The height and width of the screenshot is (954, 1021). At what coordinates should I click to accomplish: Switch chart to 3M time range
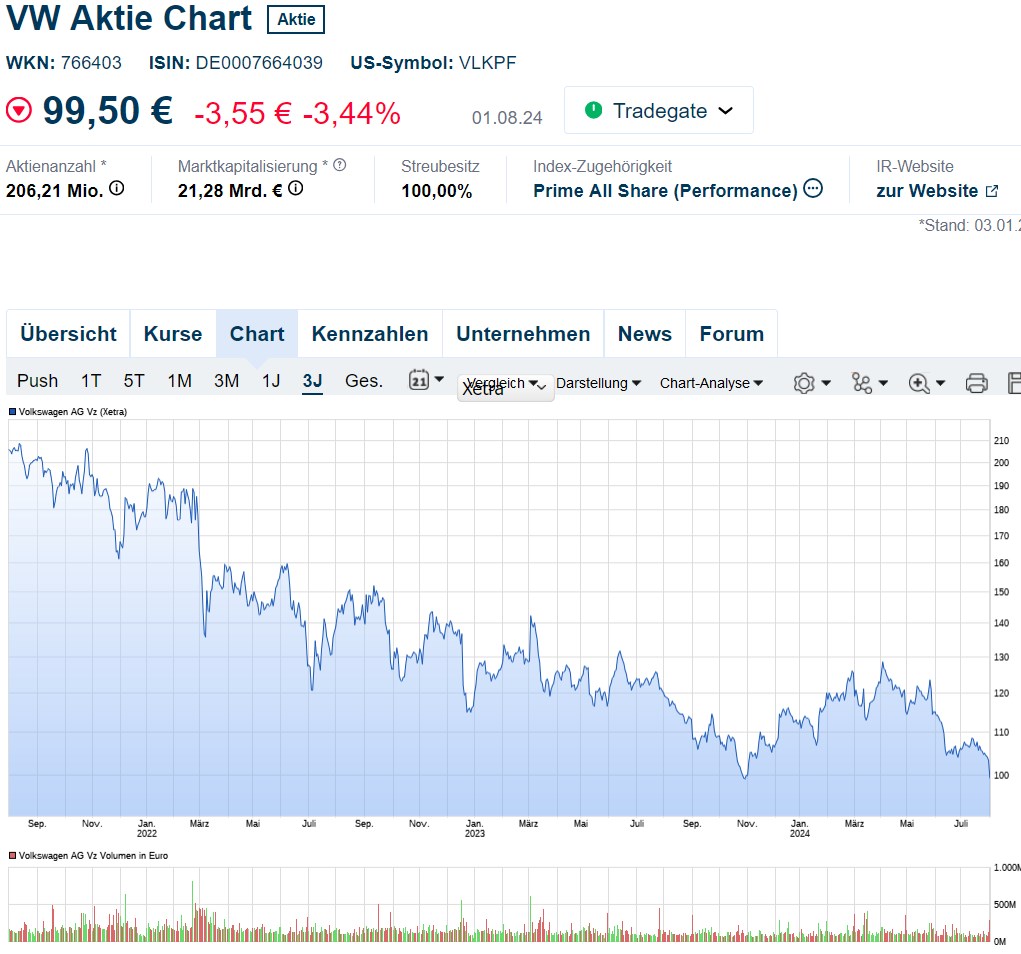[x=226, y=381]
